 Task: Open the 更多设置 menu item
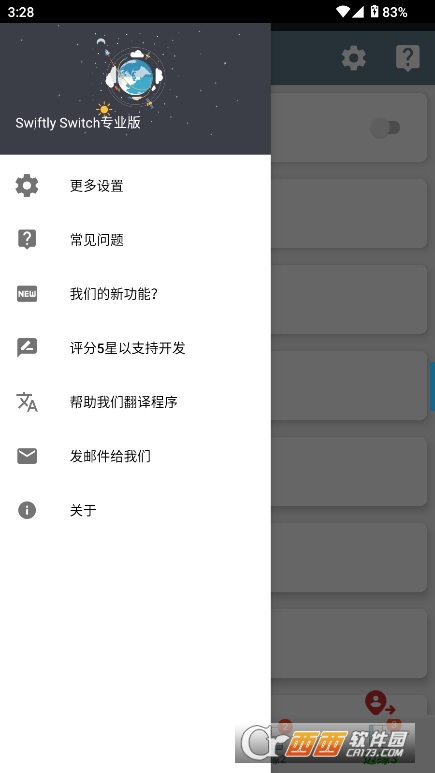(135, 185)
